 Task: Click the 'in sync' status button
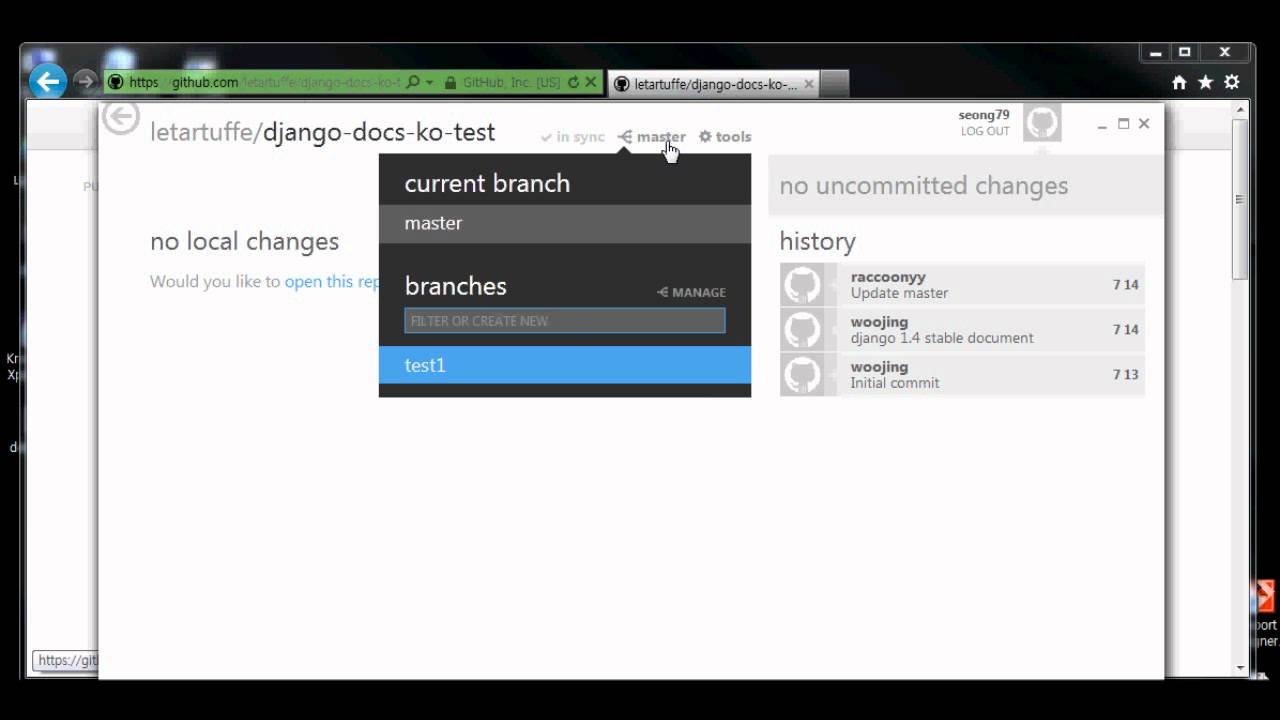click(573, 137)
